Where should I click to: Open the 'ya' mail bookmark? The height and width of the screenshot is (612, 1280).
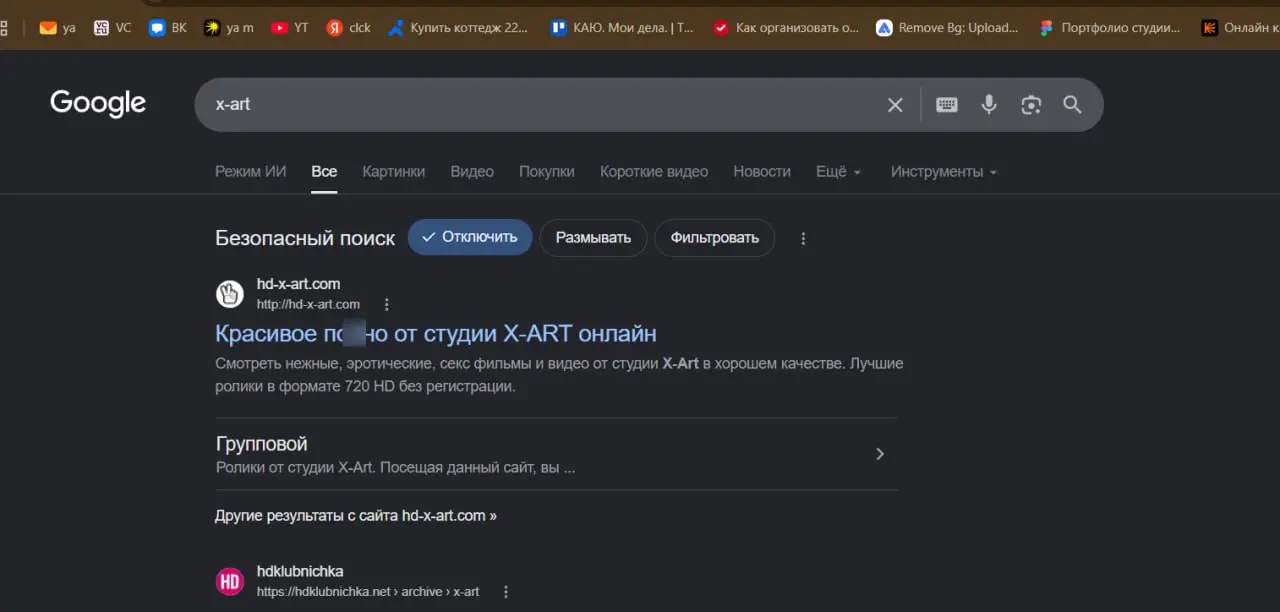tap(57, 28)
